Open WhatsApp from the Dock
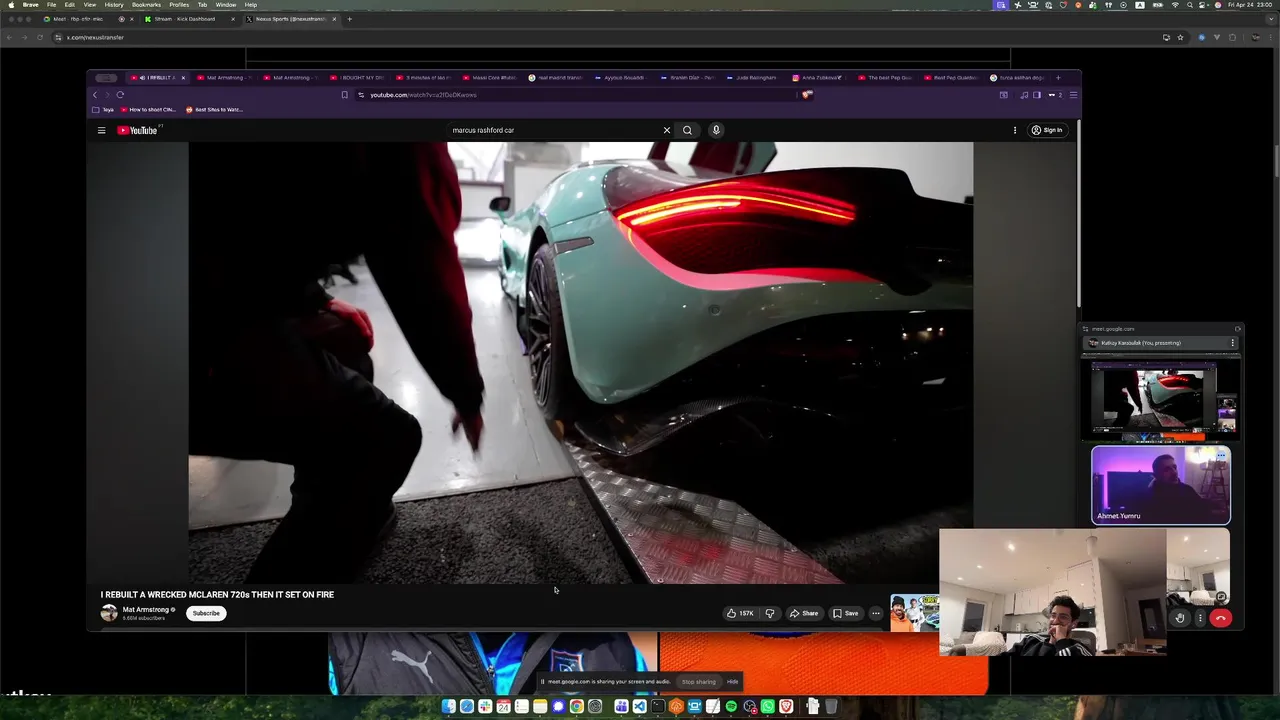The image size is (1280, 720). (x=768, y=707)
